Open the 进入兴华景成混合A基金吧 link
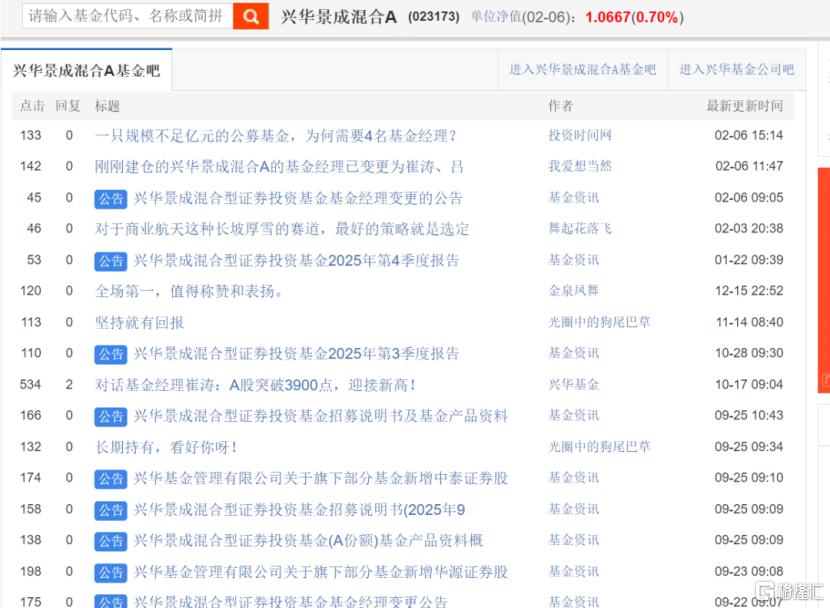 (582, 70)
